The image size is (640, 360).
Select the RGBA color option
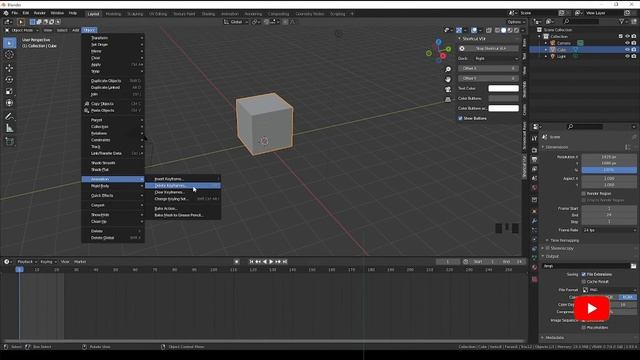tap(627, 297)
